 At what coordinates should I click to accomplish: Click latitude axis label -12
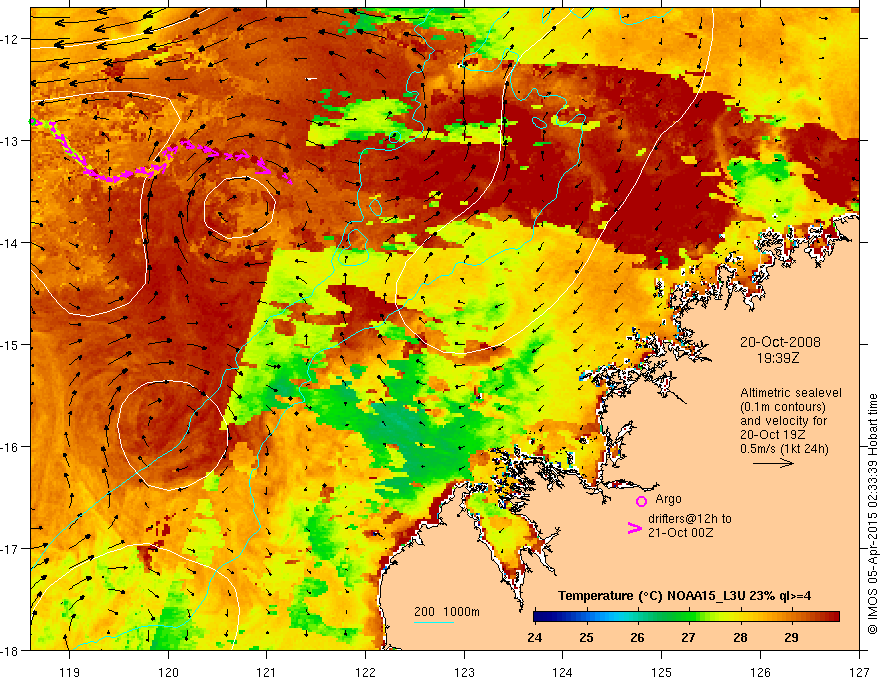point(10,39)
